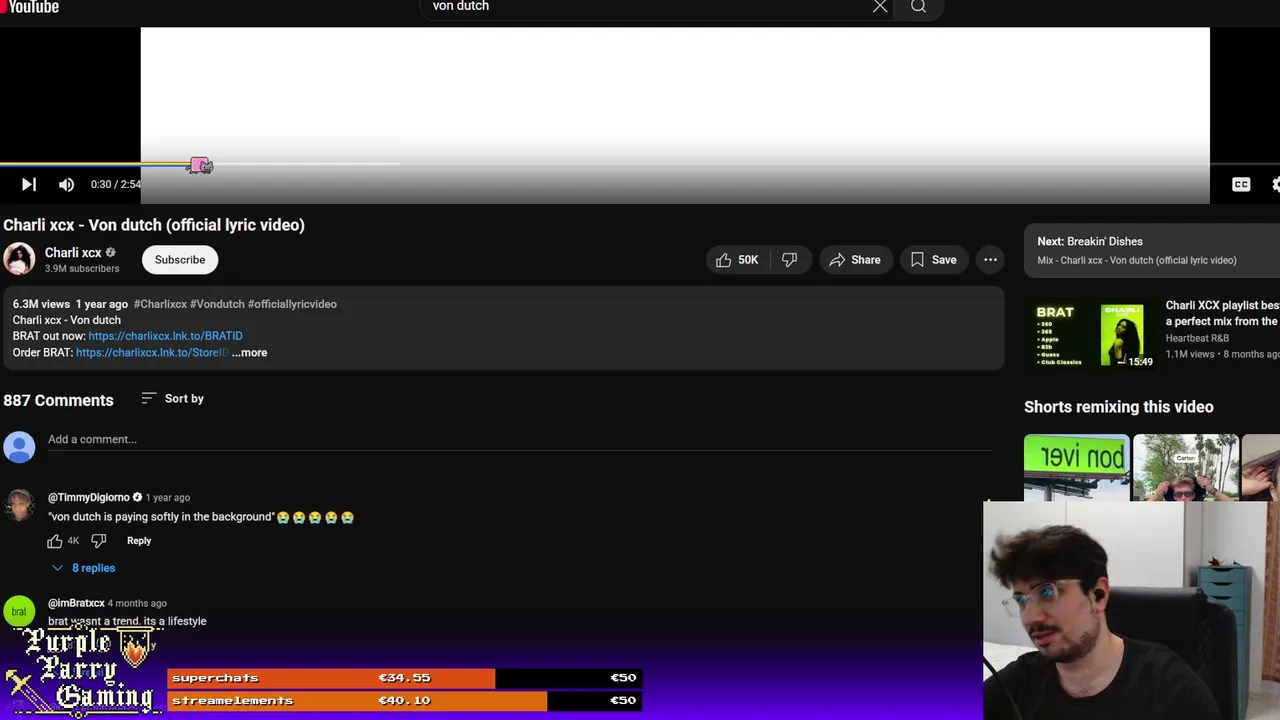The image size is (1280, 720).
Task: Open the three-dot more actions menu
Action: click(990, 260)
